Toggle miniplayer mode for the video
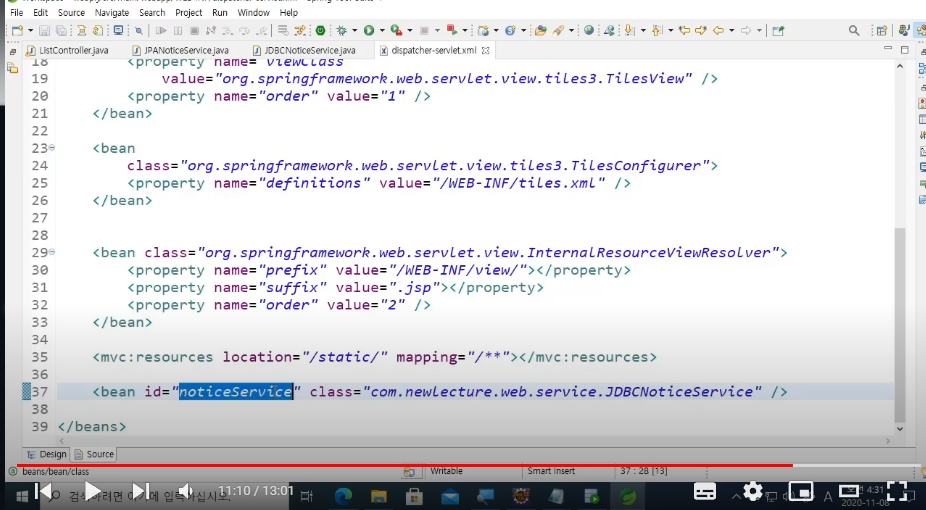Image resolution: width=926 pixels, height=510 pixels. 801,491
